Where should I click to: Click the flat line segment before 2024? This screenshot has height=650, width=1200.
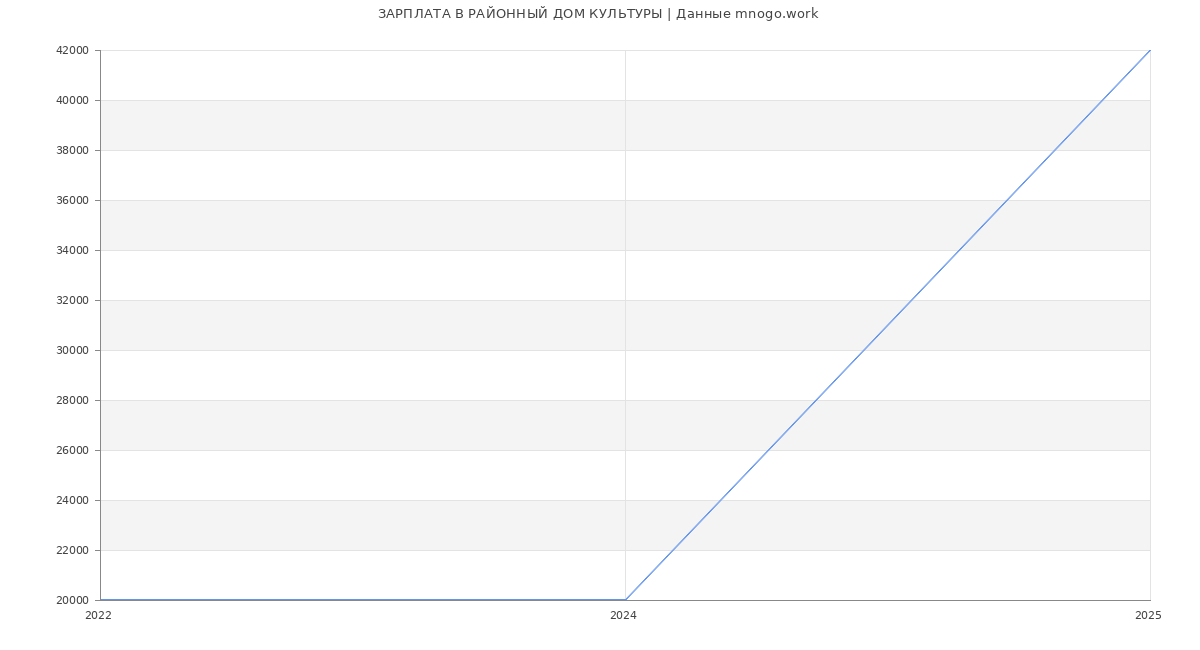360,600
